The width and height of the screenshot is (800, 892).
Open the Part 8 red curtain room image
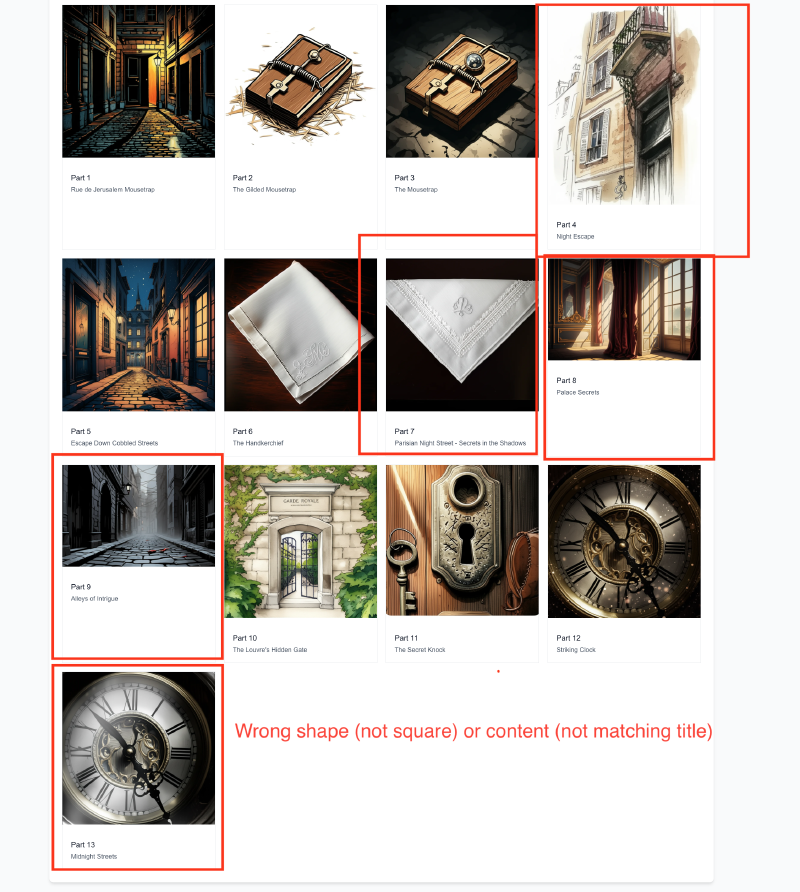click(x=624, y=309)
